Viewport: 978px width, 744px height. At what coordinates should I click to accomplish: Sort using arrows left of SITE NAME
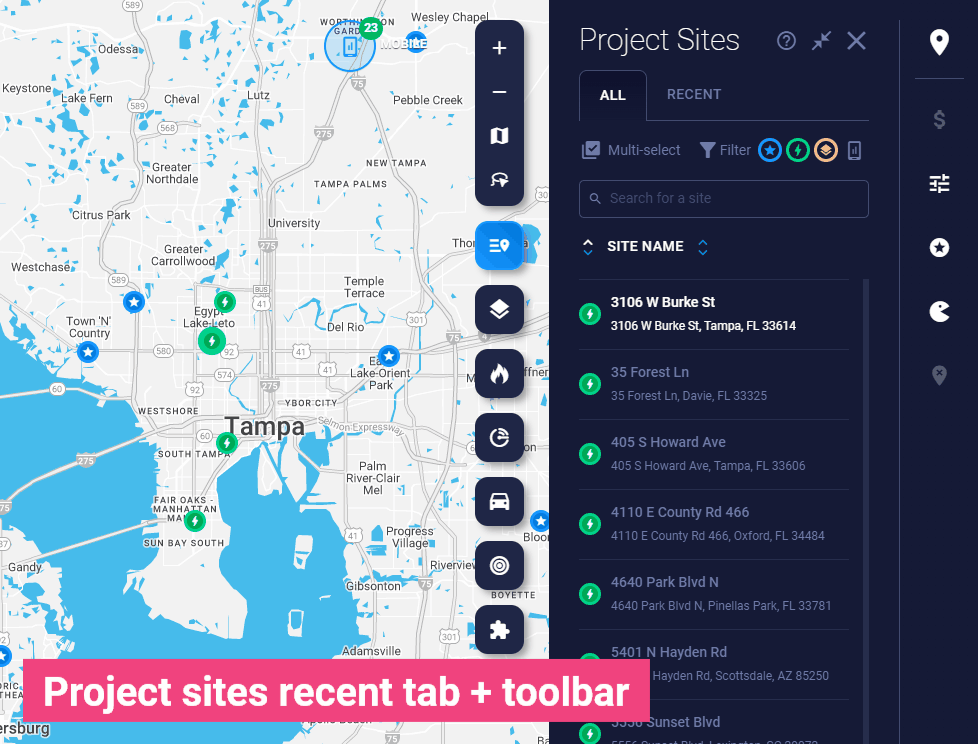point(588,247)
